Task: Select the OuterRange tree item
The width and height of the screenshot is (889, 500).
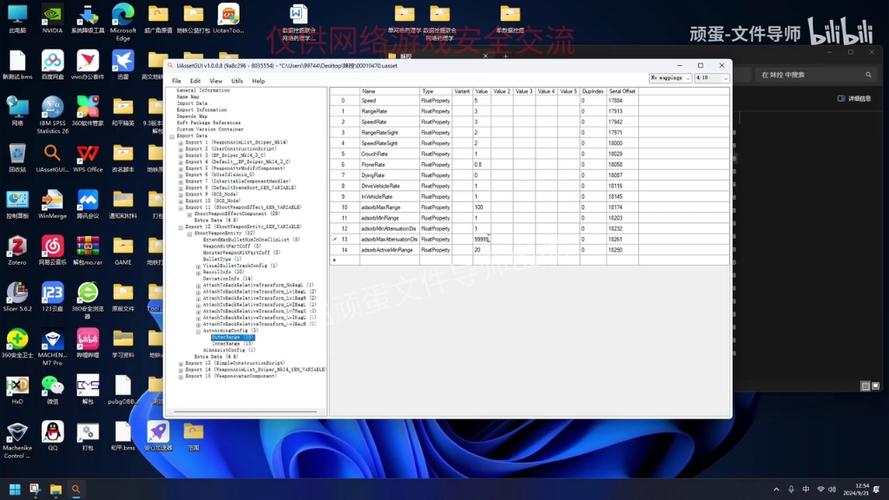Action: pos(233,337)
